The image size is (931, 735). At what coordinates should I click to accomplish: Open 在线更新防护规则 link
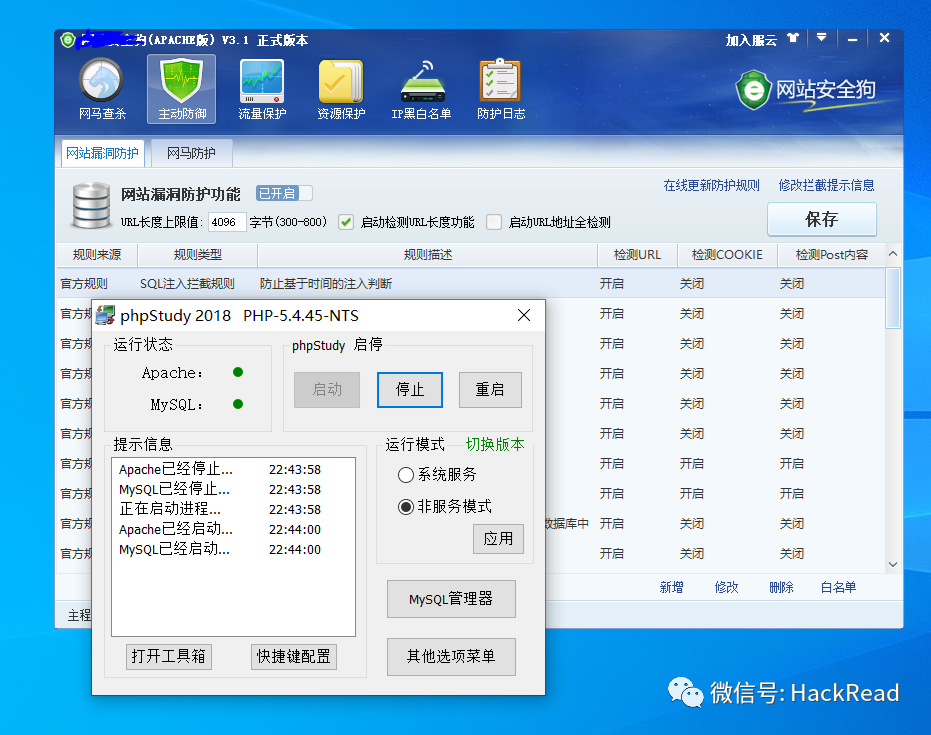pyautogui.click(x=711, y=185)
